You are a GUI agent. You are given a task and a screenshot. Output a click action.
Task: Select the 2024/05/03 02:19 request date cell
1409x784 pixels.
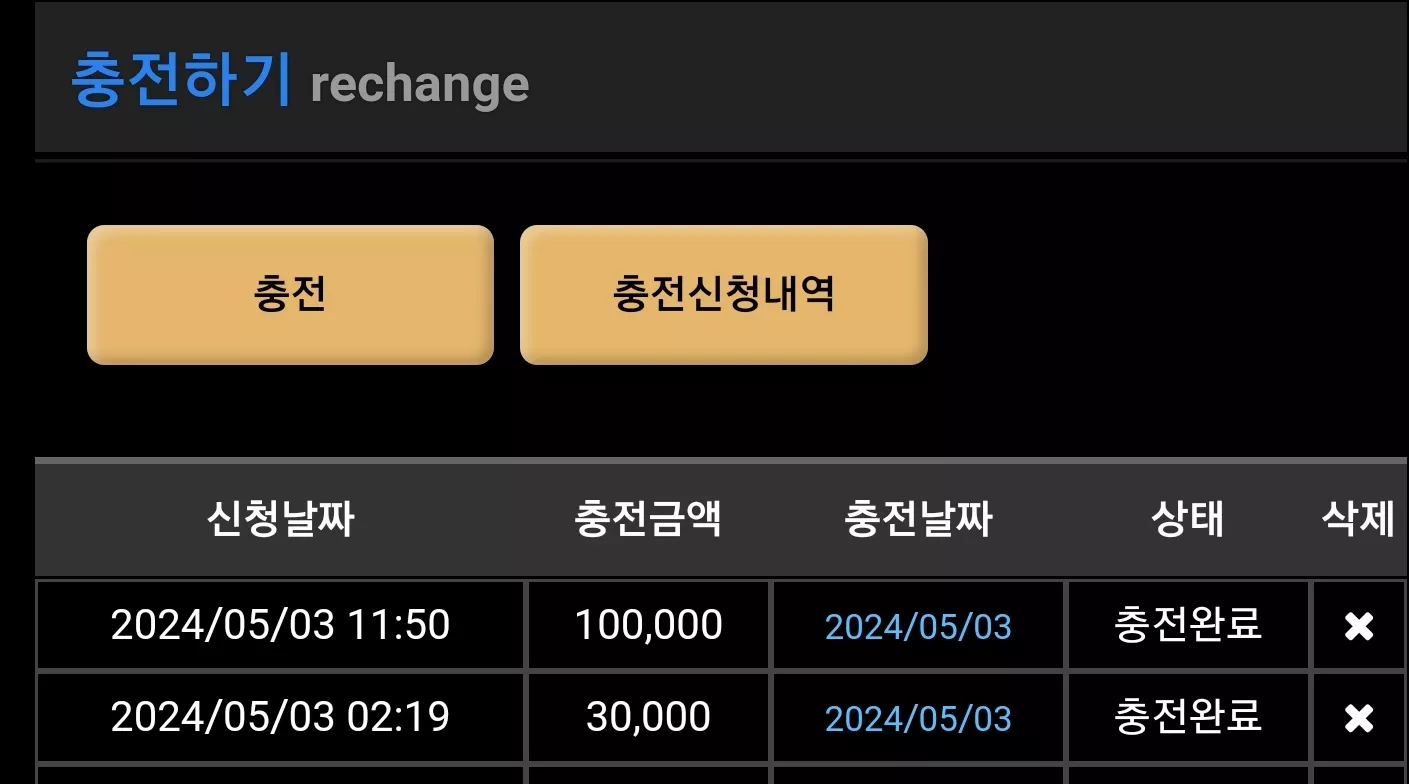(280, 718)
